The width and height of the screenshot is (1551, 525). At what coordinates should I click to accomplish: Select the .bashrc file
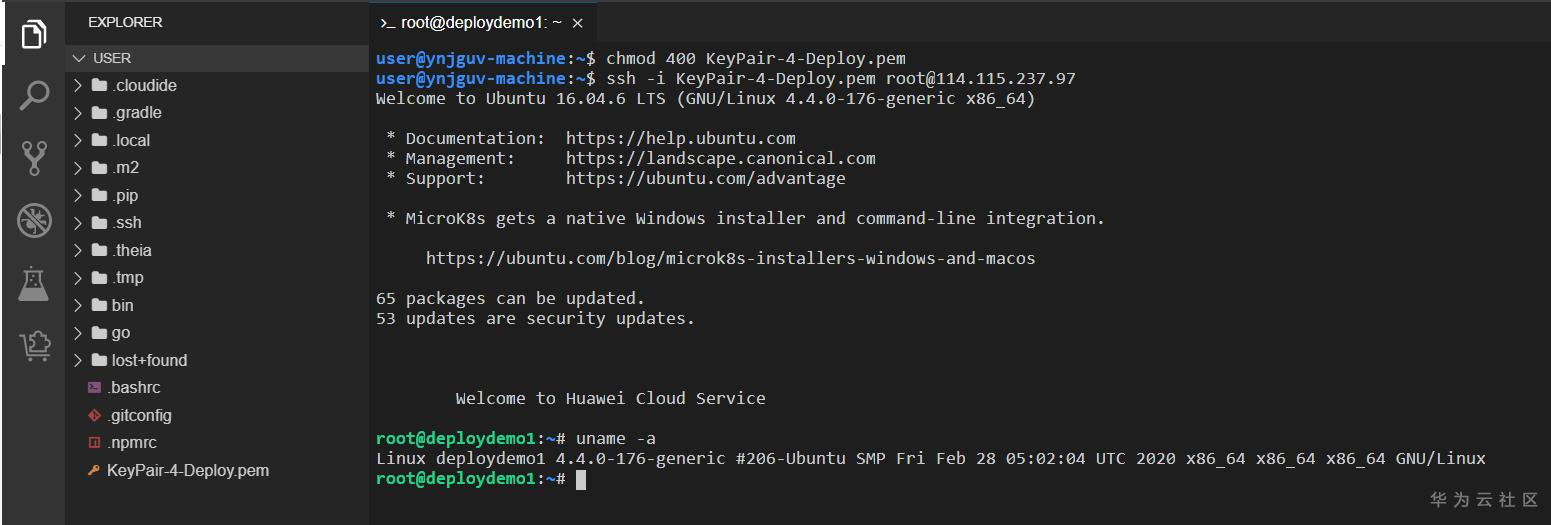135,387
